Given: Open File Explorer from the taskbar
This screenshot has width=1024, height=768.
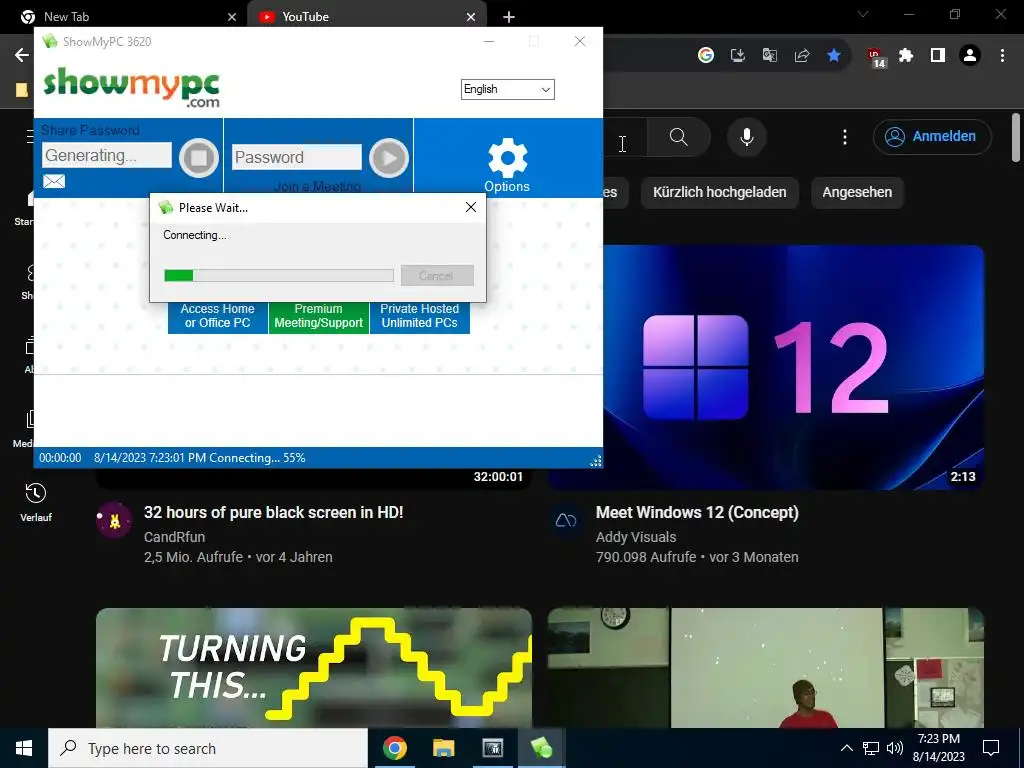Looking at the screenshot, I should 444,748.
